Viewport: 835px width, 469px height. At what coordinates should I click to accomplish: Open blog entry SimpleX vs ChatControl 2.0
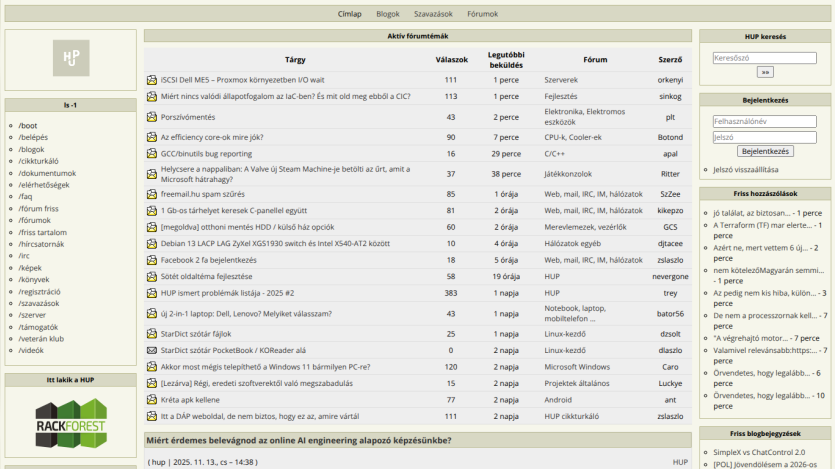click(x=759, y=452)
